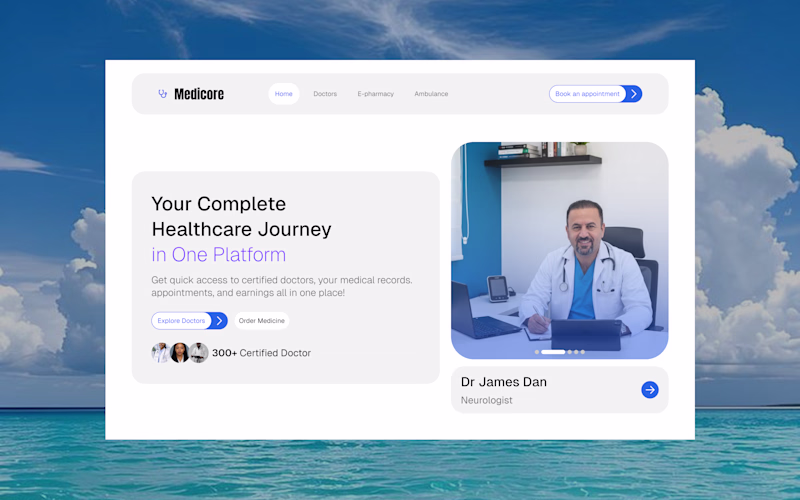The height and width of the screenshot is (500, 800).
Task: Select the active elongated carousel indicator
Action: 553,352
